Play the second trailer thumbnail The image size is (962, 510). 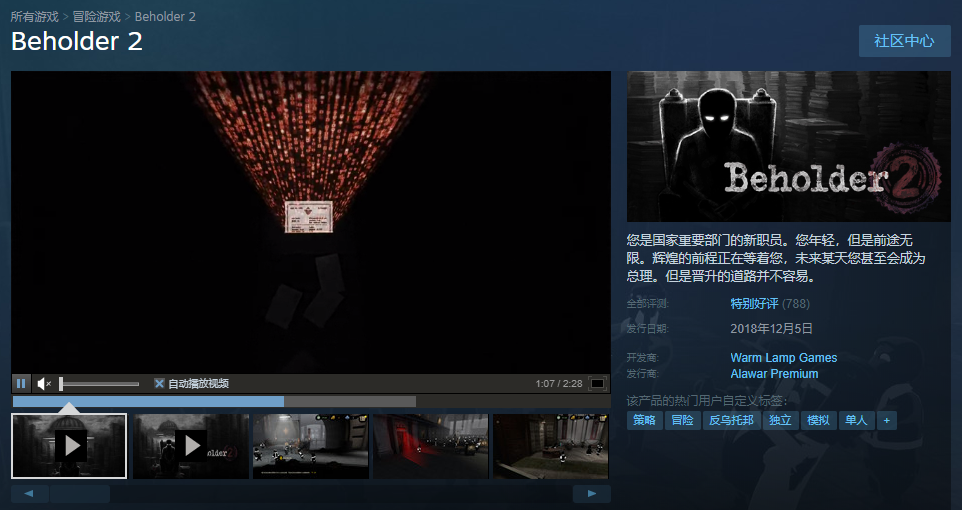click(191, 446)
